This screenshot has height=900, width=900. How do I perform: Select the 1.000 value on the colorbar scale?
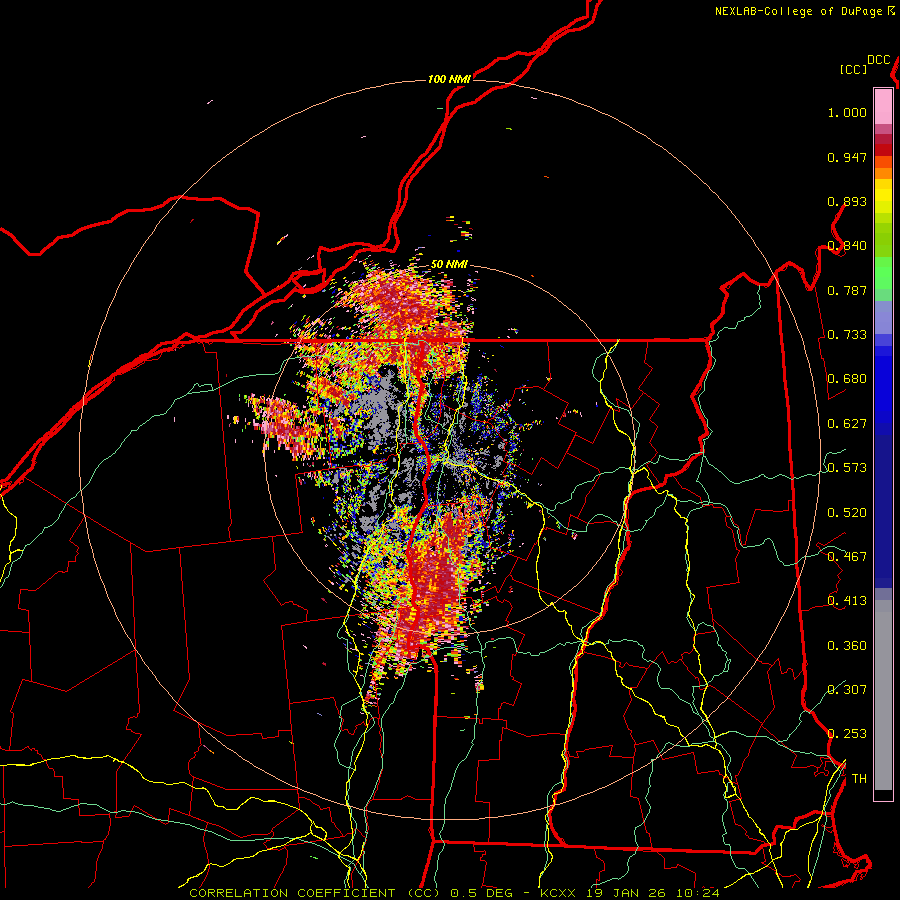pos(847,112)
